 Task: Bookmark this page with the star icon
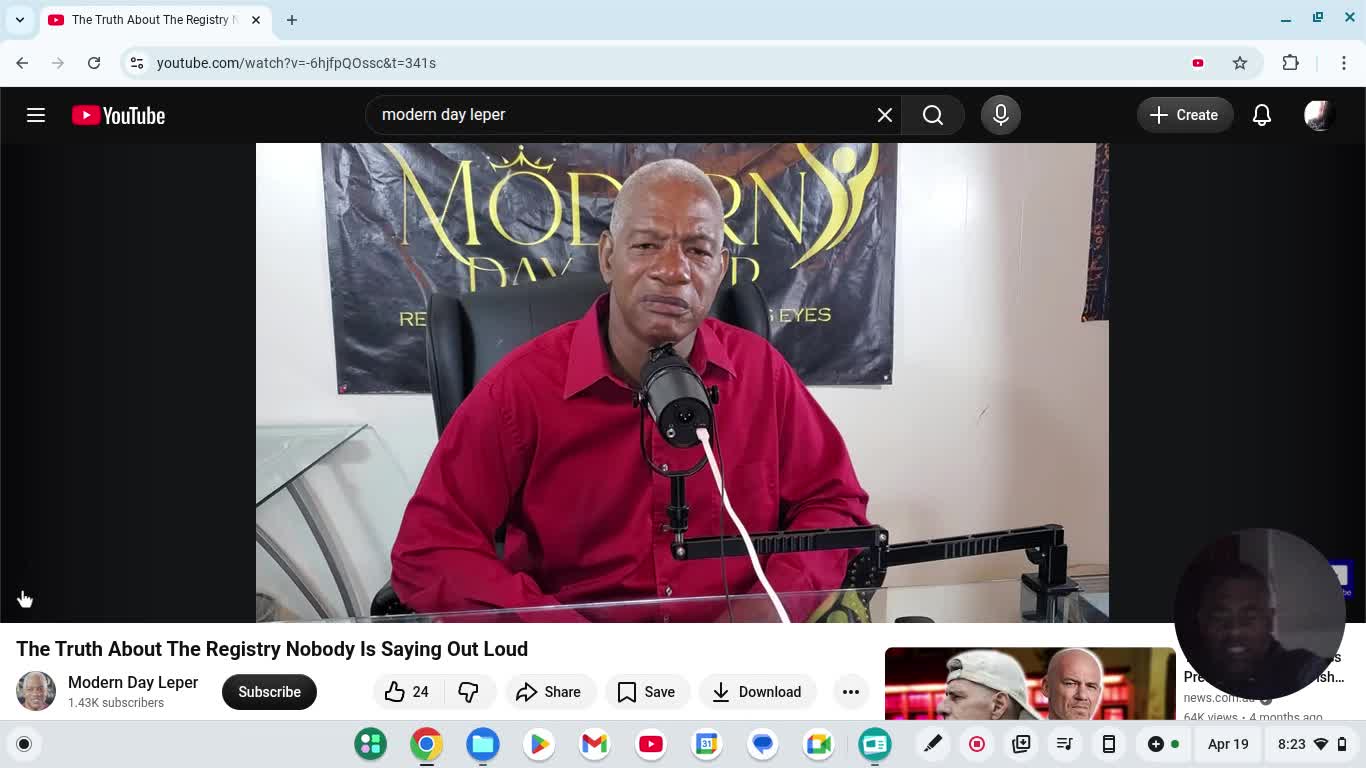pos(1240,63)
